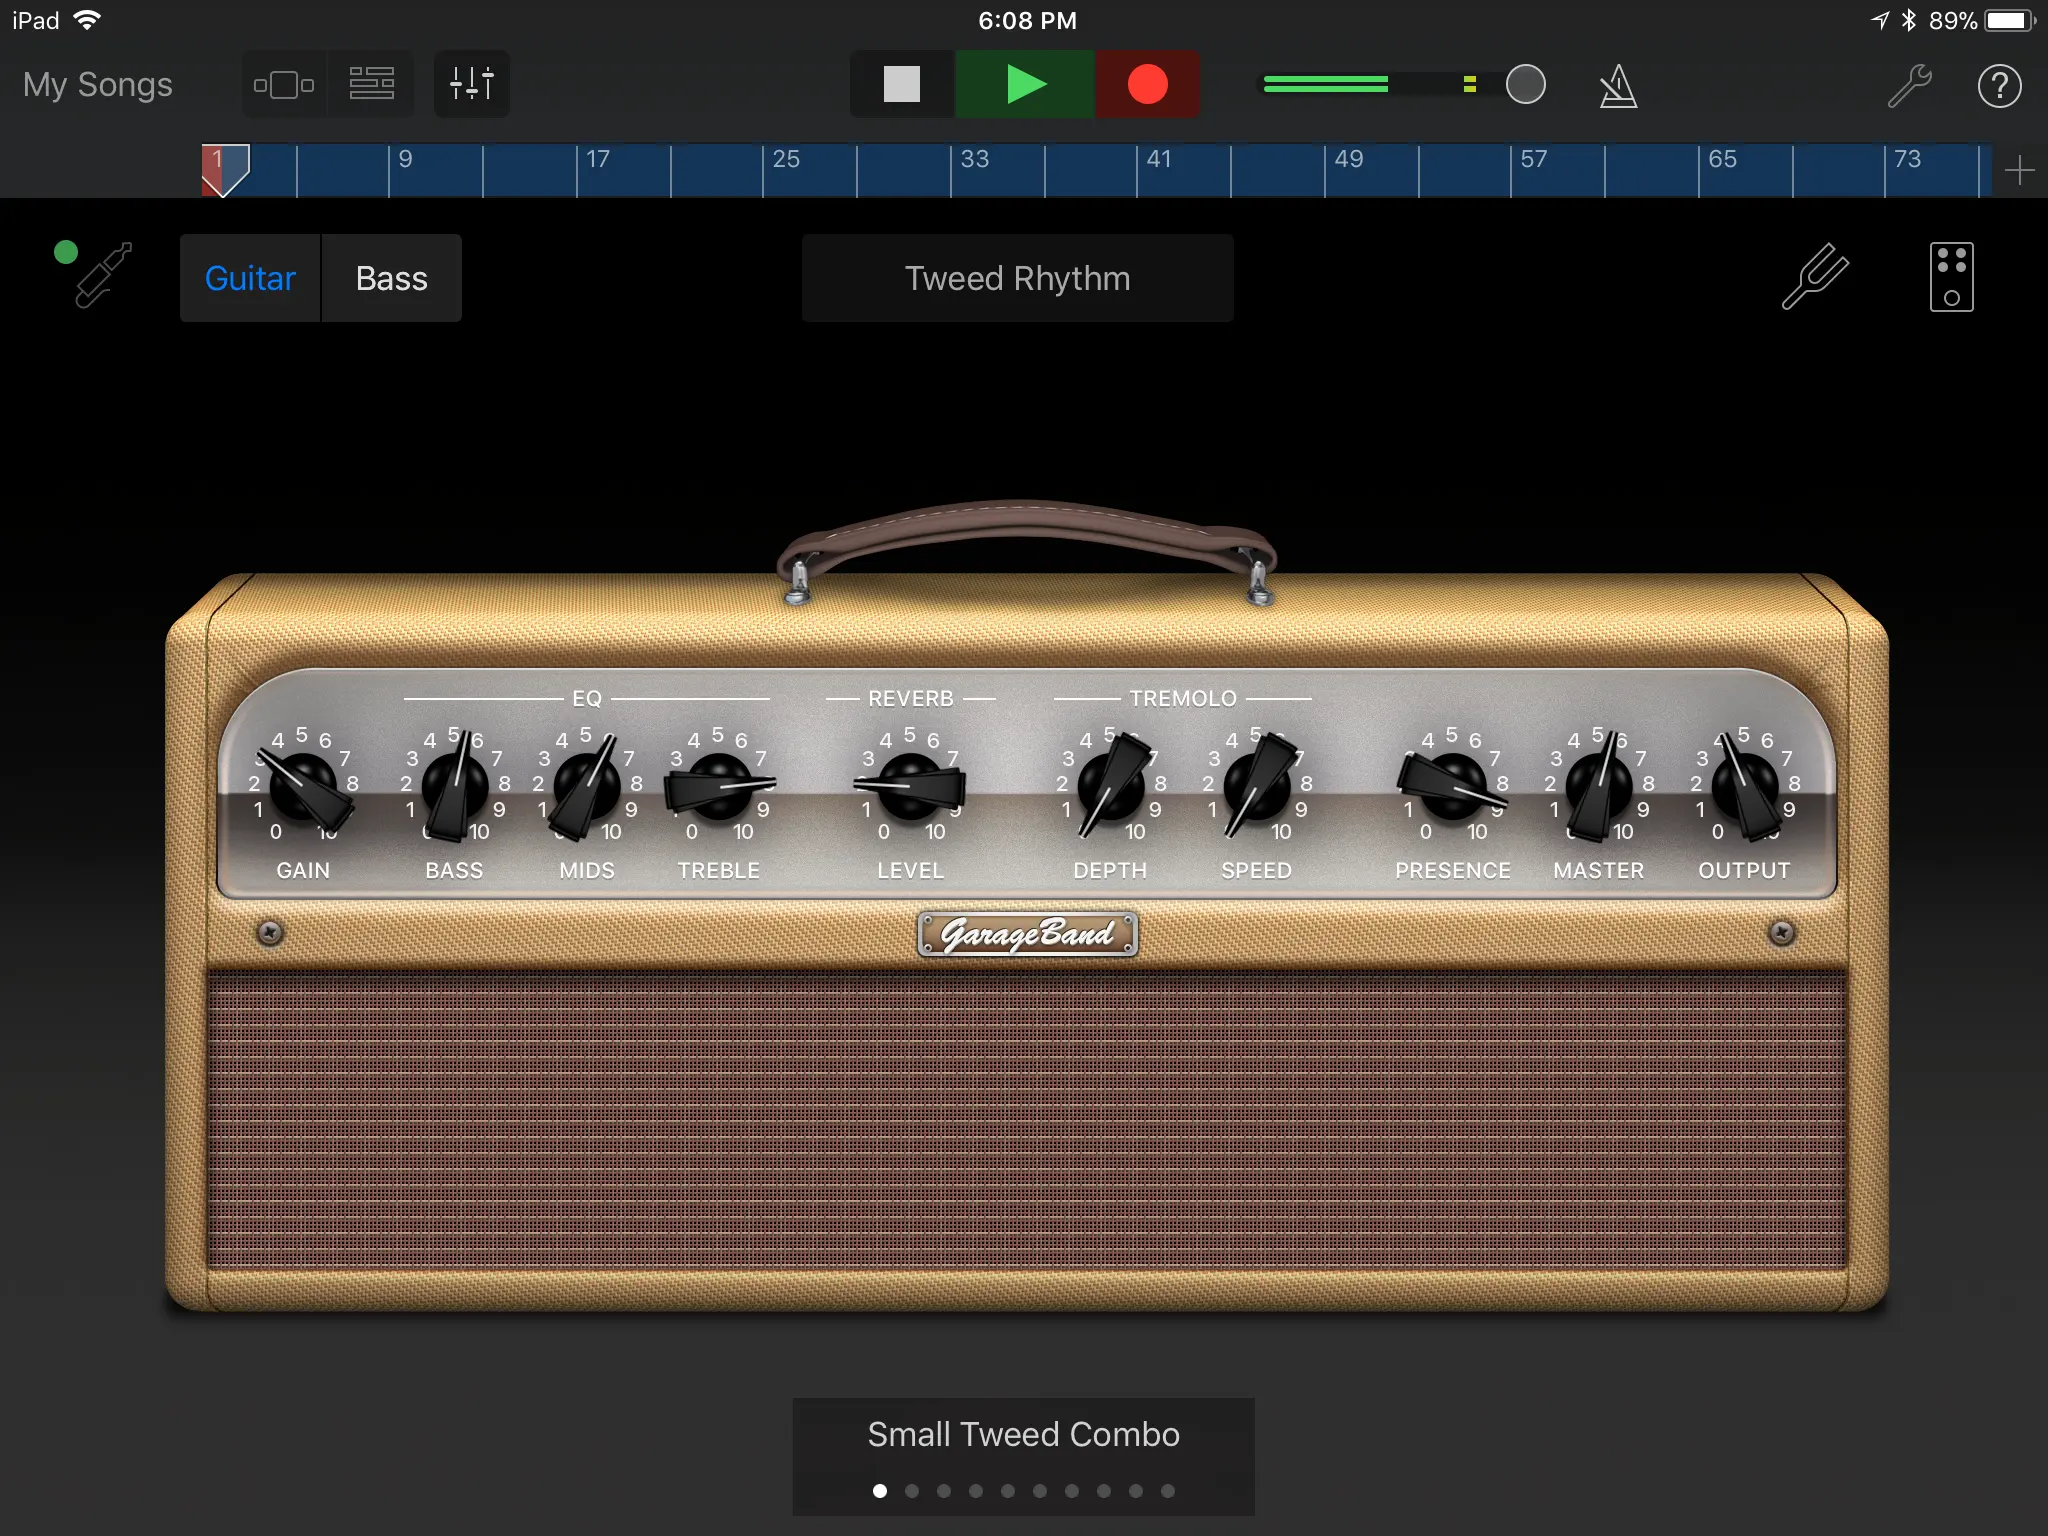Select the Bass tab

391,278
